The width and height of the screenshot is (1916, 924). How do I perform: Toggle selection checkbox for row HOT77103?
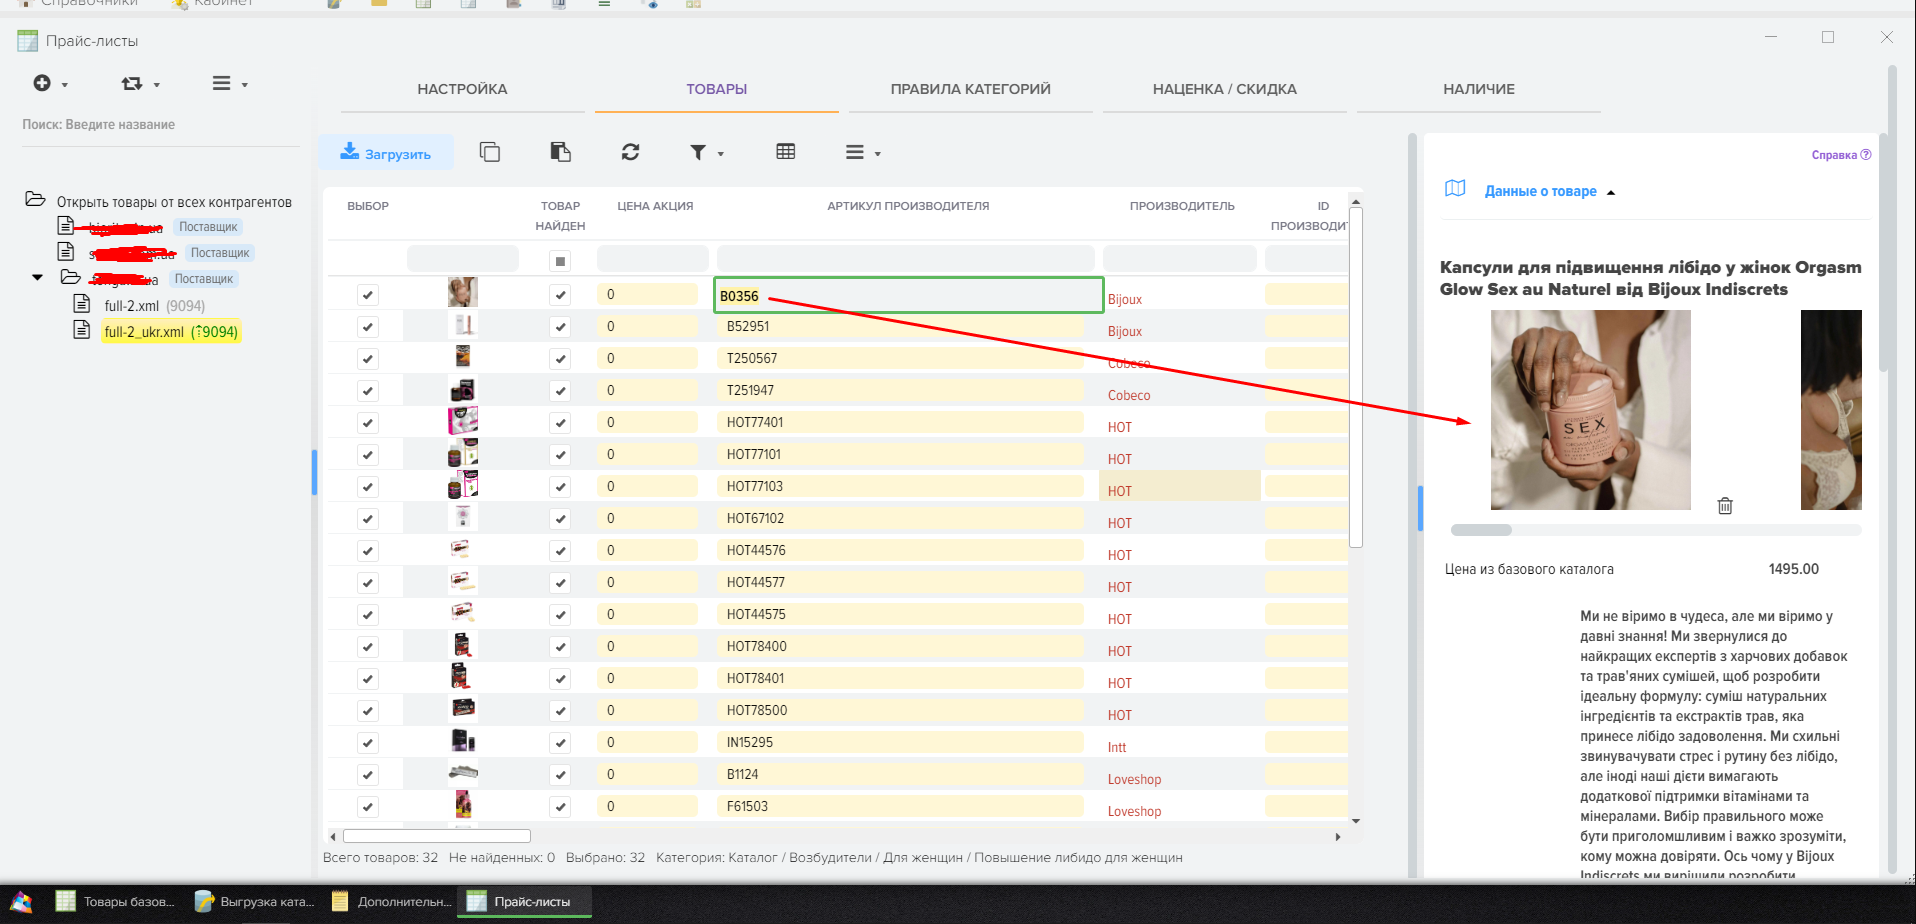[368, 487]
